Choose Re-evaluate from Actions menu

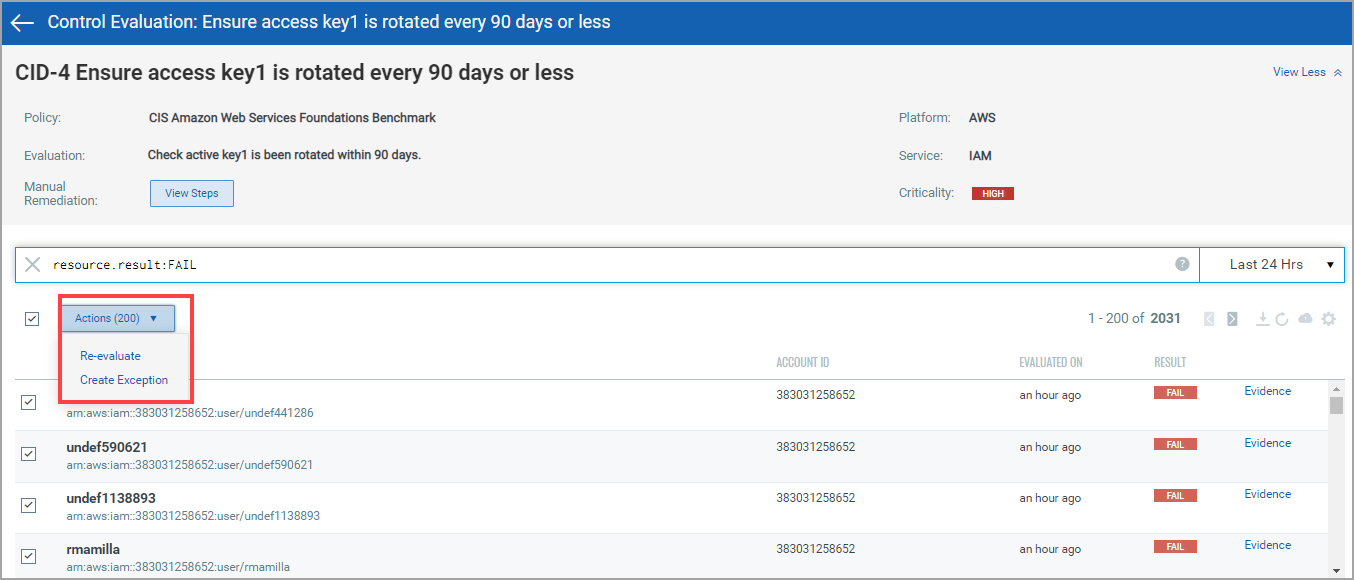pos(110,356)
